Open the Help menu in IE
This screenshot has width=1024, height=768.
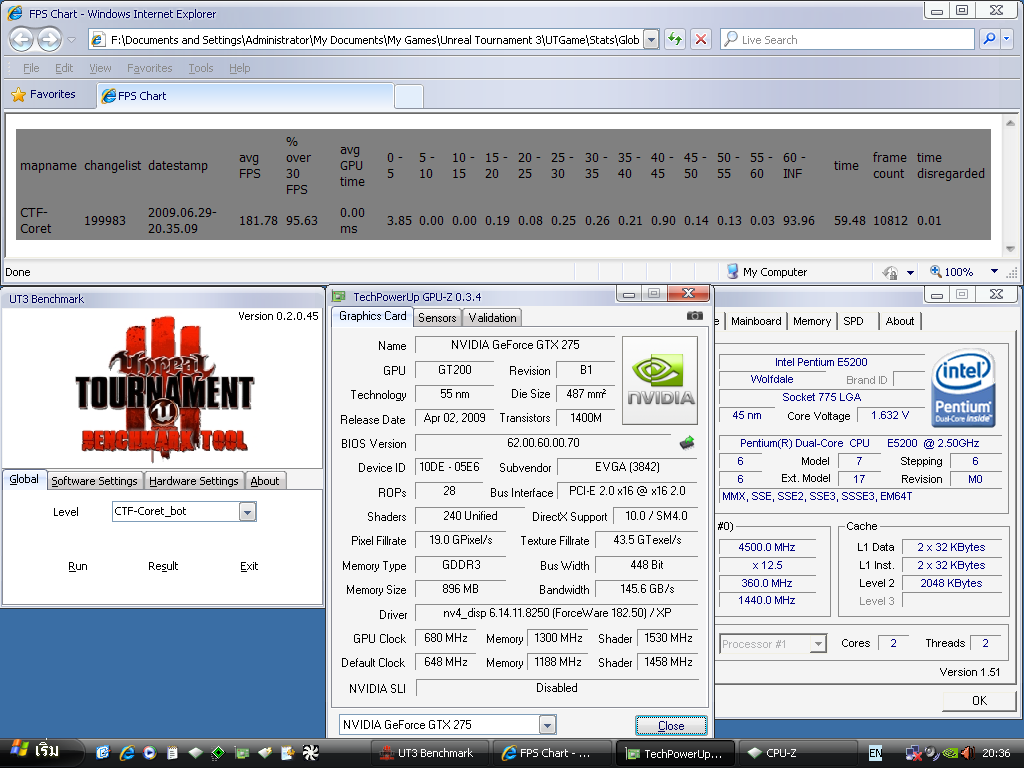coord(240,68)
